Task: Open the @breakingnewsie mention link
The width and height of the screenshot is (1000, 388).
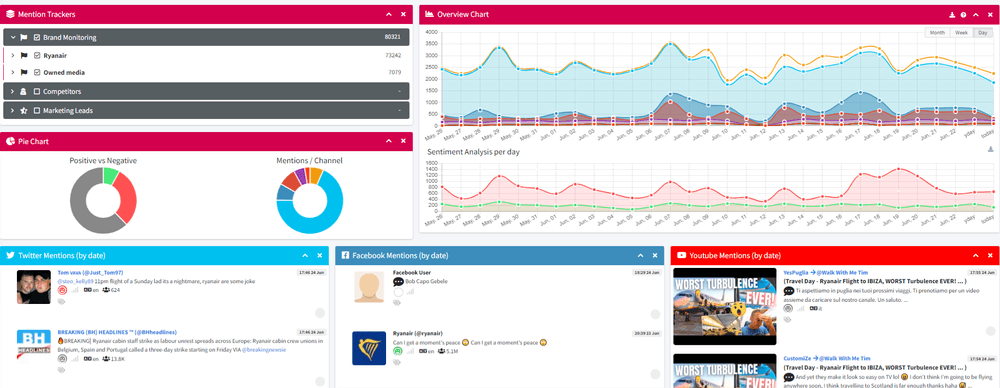Action: (263, 350)
